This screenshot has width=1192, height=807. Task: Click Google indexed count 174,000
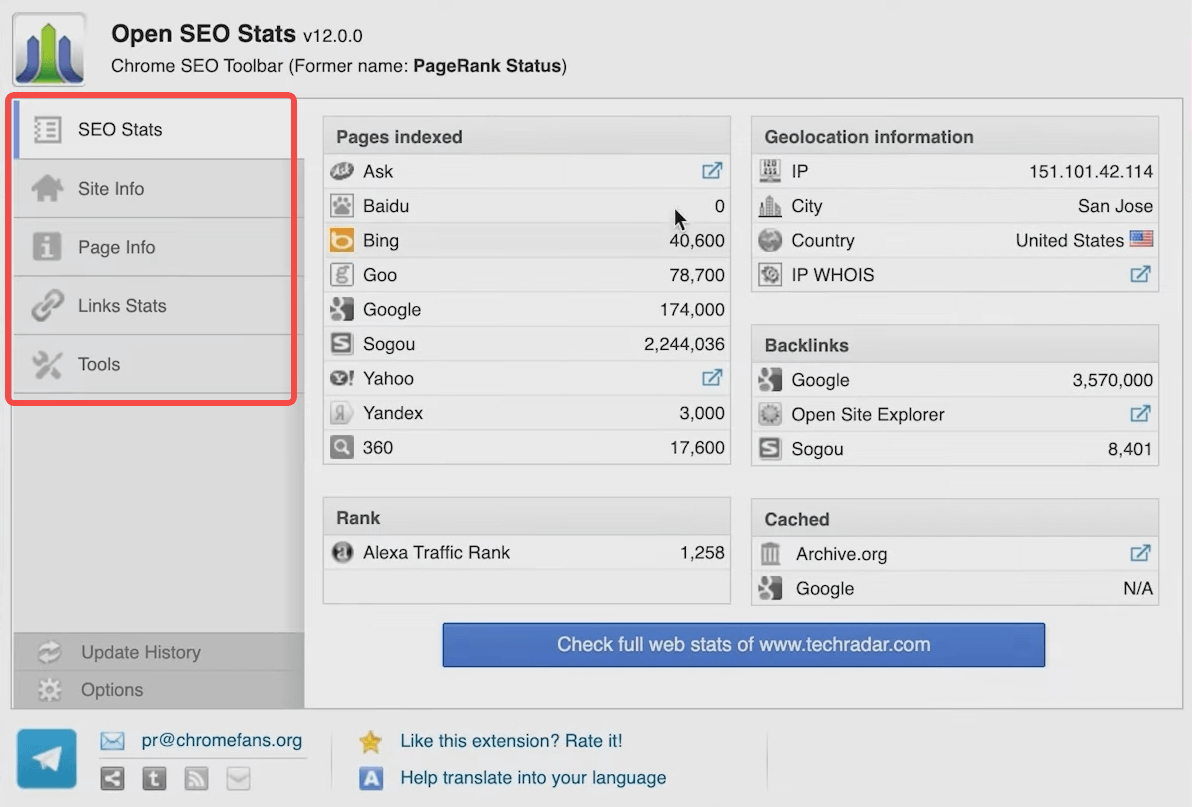pyautogui.click(x=692, y=309)
